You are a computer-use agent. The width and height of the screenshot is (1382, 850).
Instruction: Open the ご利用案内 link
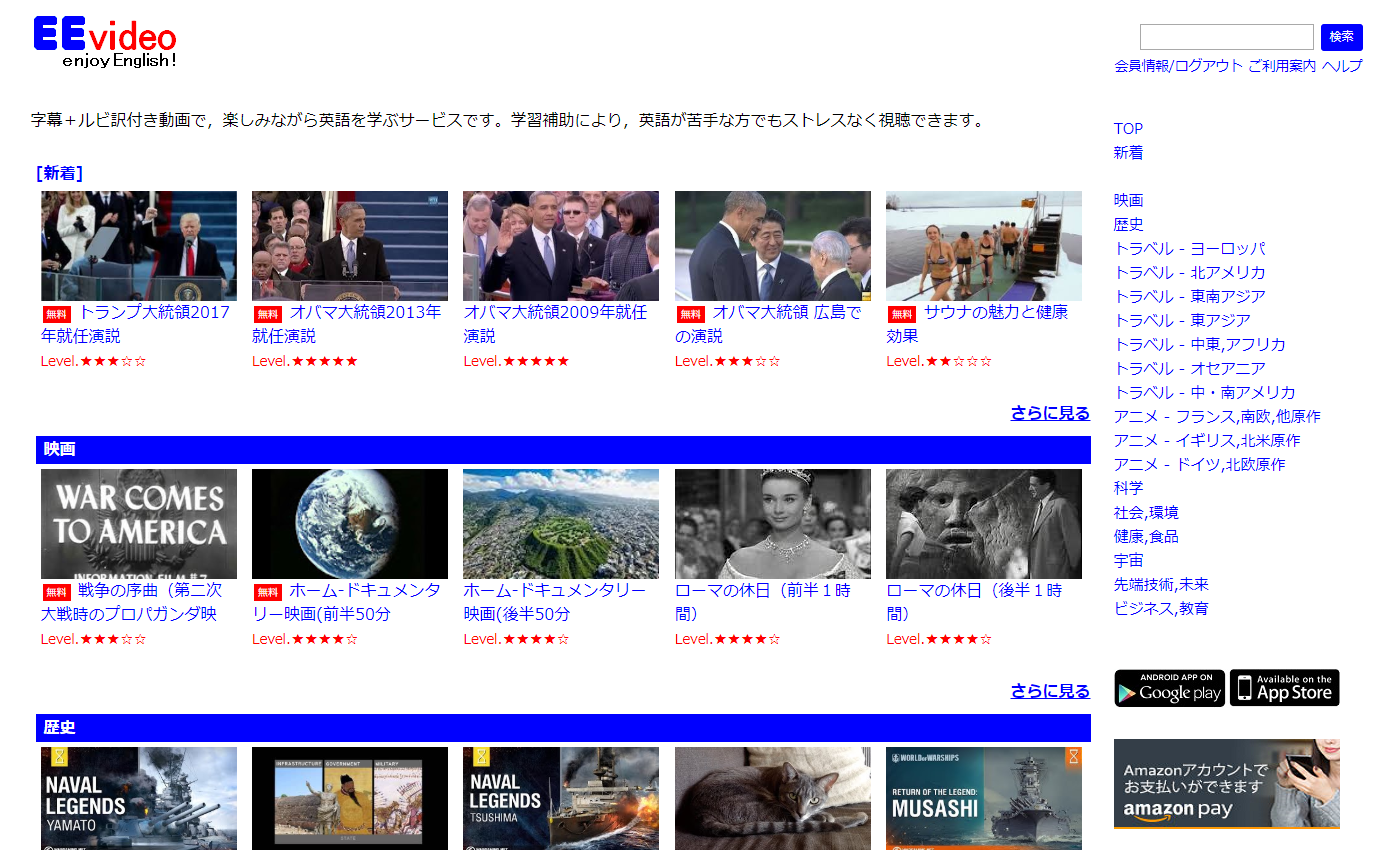click(x=1282, y=66)
